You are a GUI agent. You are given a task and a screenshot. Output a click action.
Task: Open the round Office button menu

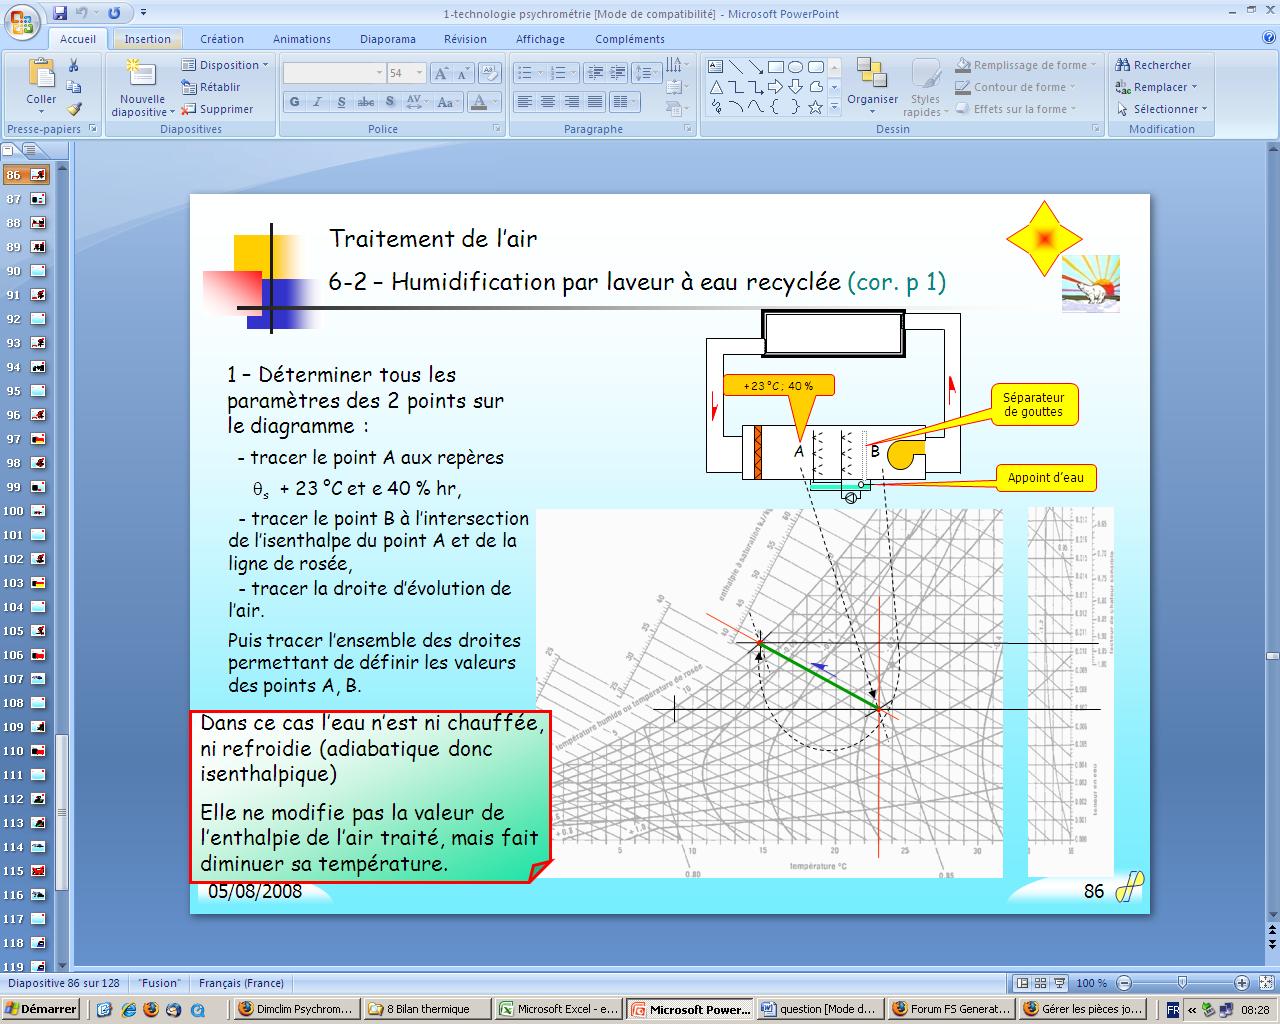coord(23,22)
